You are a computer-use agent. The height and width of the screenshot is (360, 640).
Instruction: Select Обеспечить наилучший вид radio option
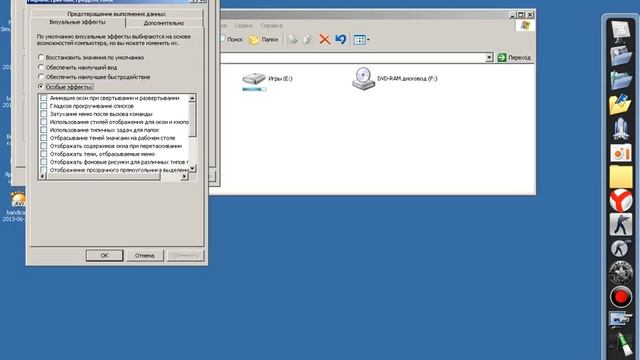click(41, 67)
